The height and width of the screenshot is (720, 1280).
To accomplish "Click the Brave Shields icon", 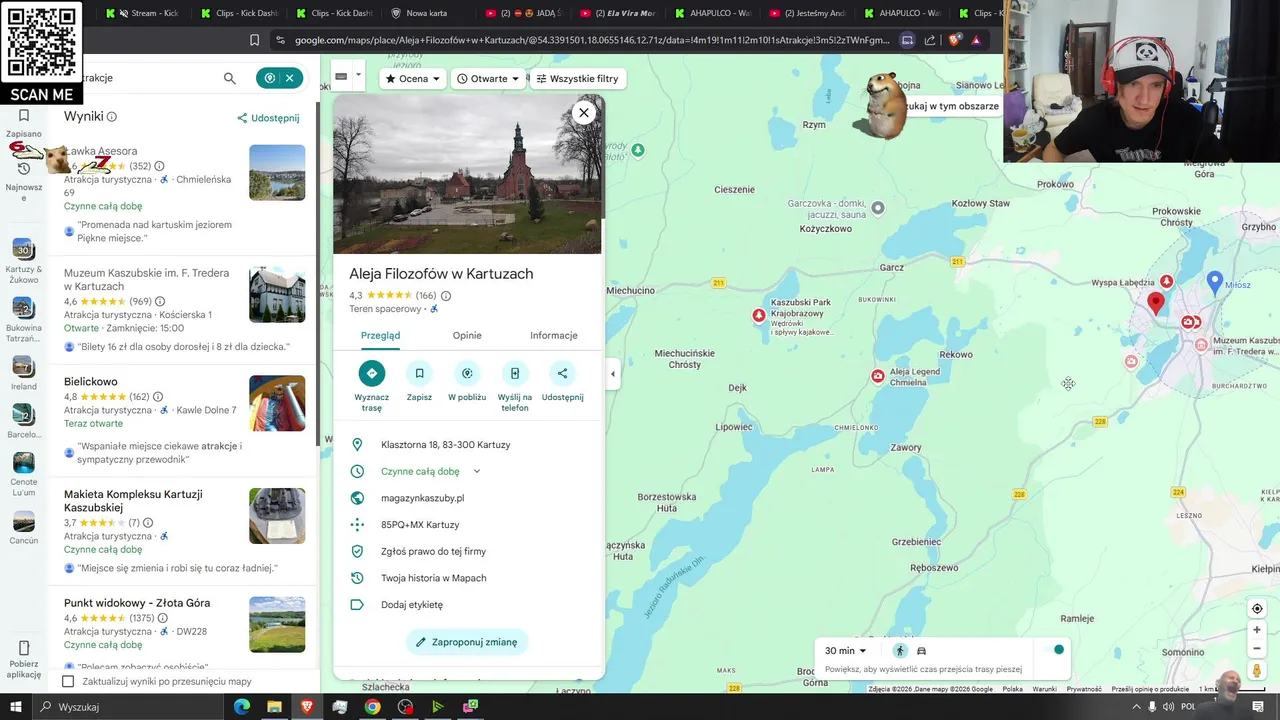I will click(954, 40).
